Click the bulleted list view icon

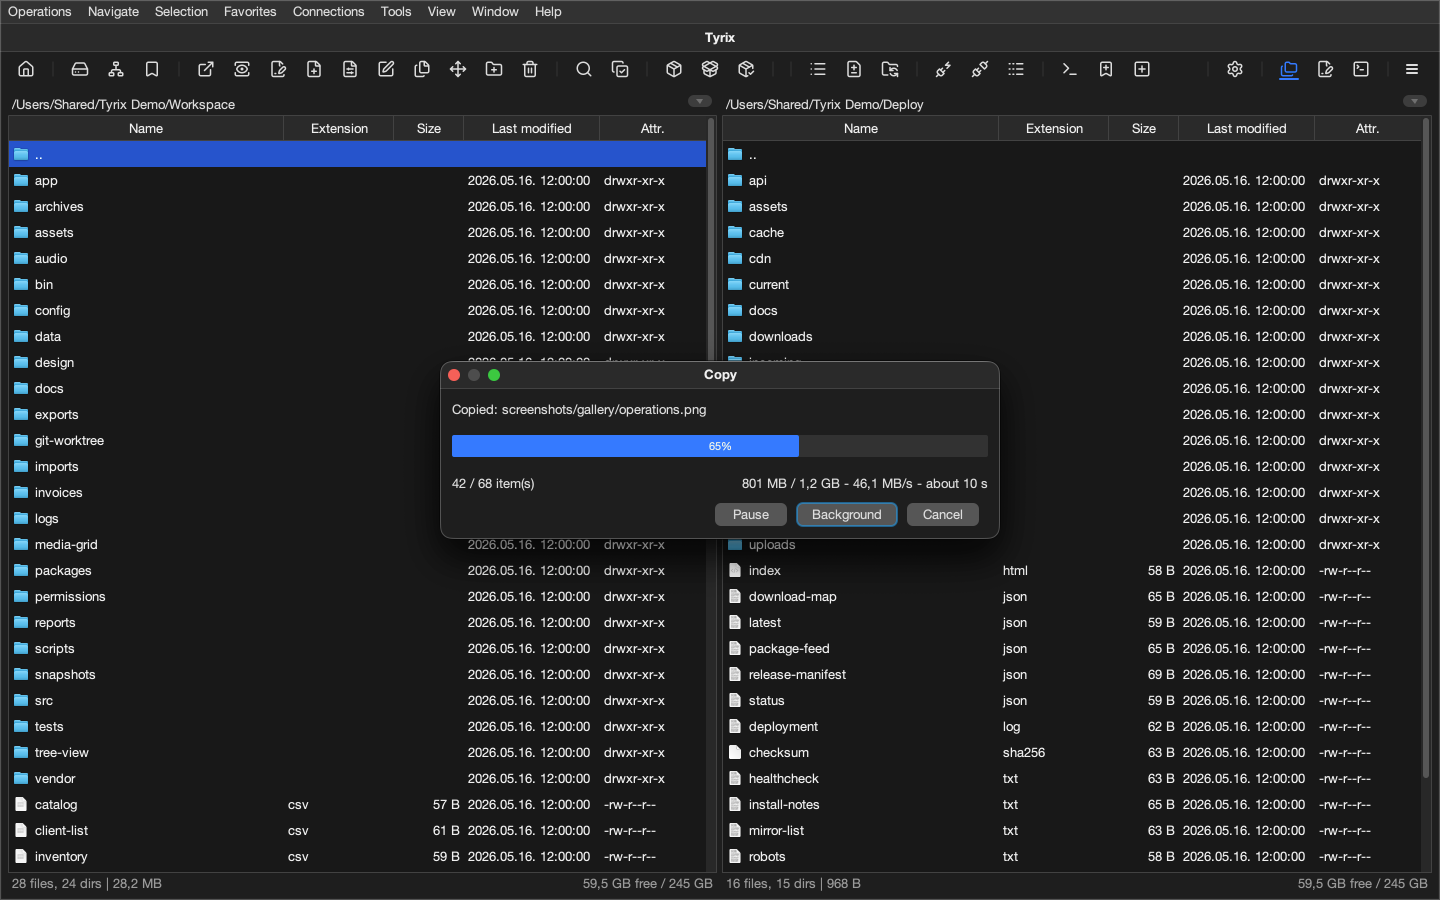coord(818,69)
